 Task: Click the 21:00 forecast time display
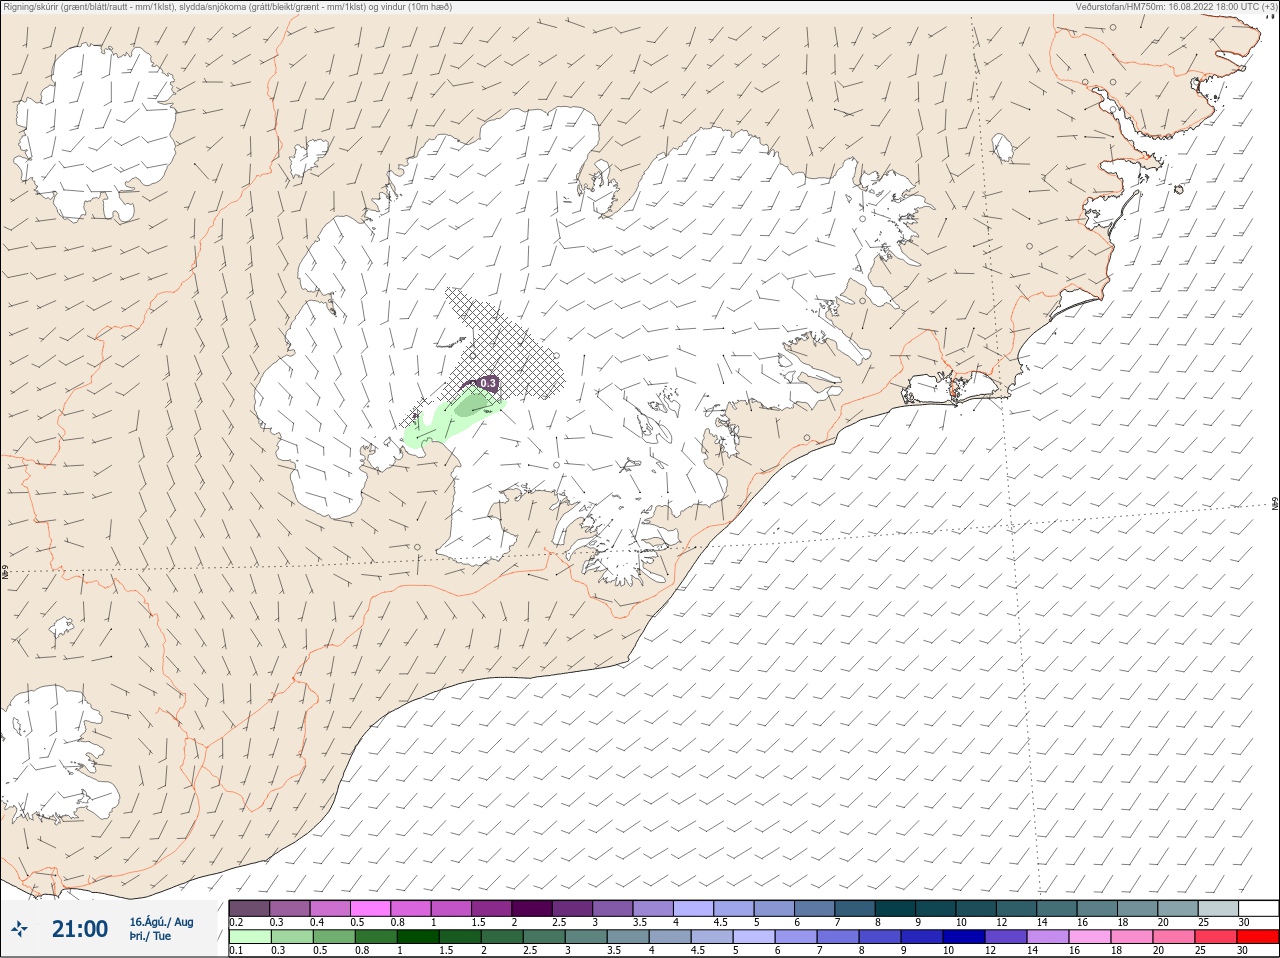(x=80, y=929)
